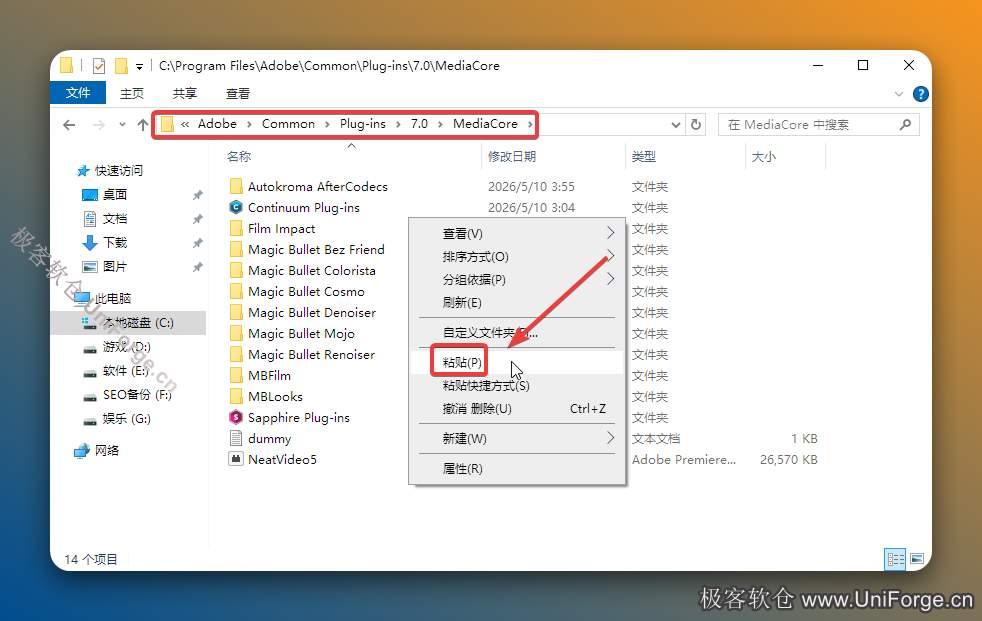982x621 pixels.
Task: Open 图片 in Quick Access
Action: point(115,267)
